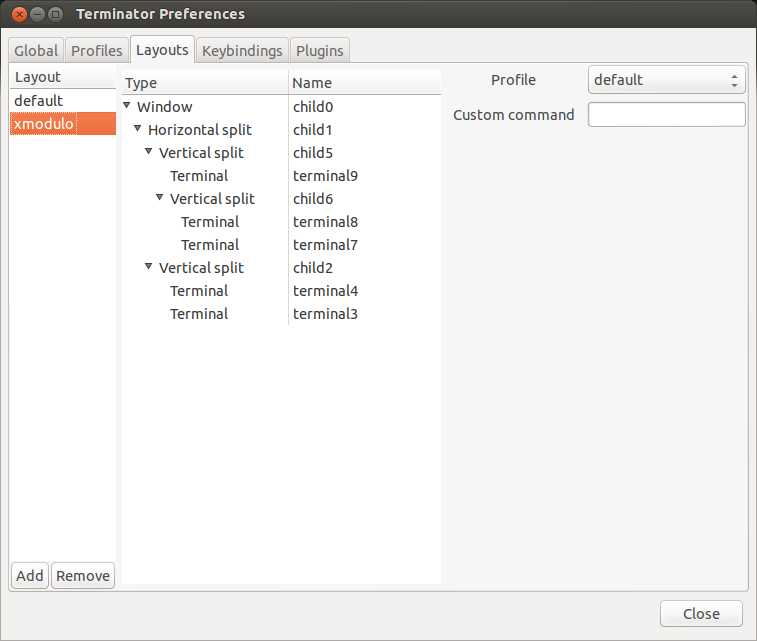Select the terminal3 row
The image size is (757, 641).
281,314
